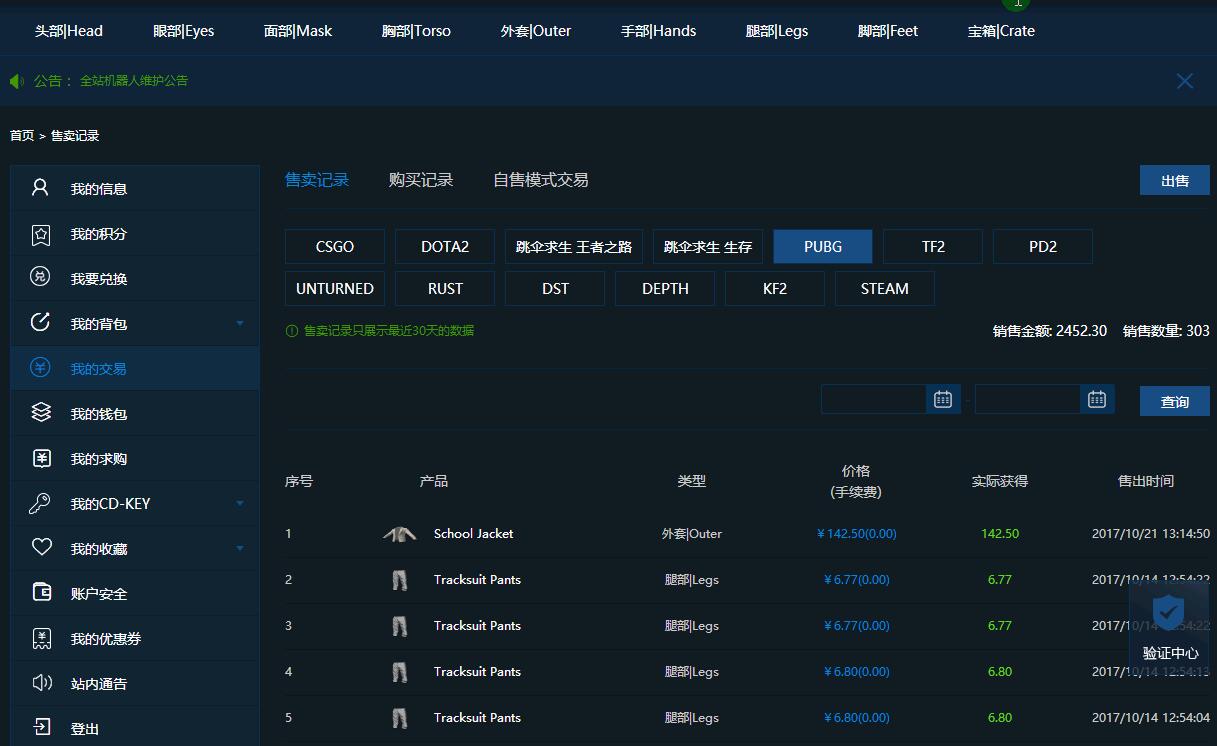
Task: Filter records by UNTURNED
Action: 335,289
